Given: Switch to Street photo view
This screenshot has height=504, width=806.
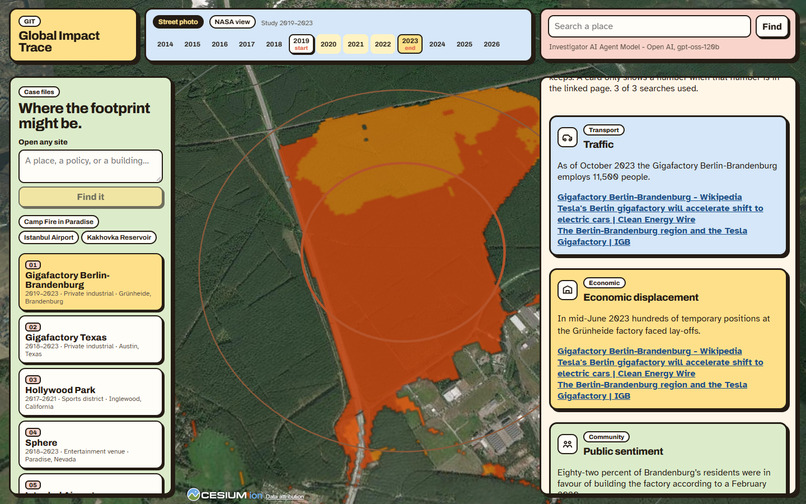Looking at the screenshot, I should pos(178,22).
